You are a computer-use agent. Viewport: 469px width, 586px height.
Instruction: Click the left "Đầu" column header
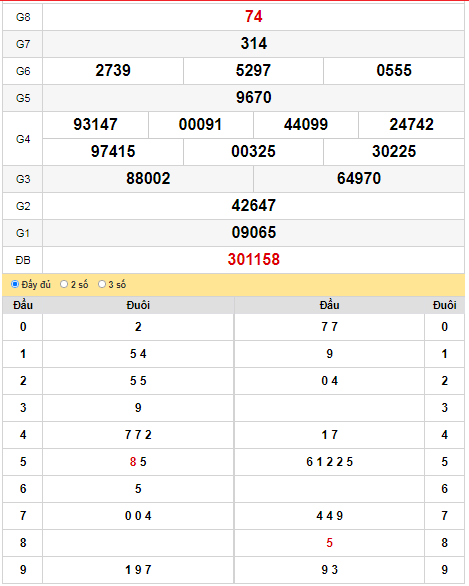23,305
